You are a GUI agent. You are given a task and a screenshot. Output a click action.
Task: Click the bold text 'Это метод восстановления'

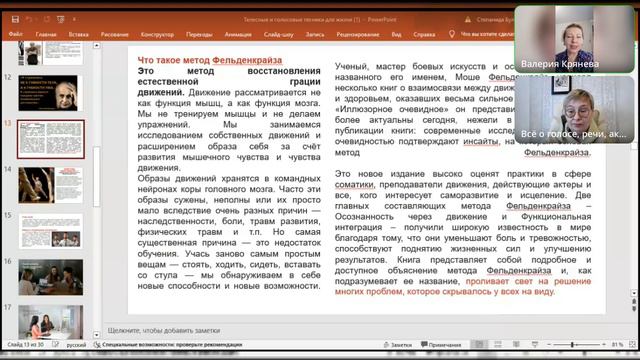[x=229, y=71]
